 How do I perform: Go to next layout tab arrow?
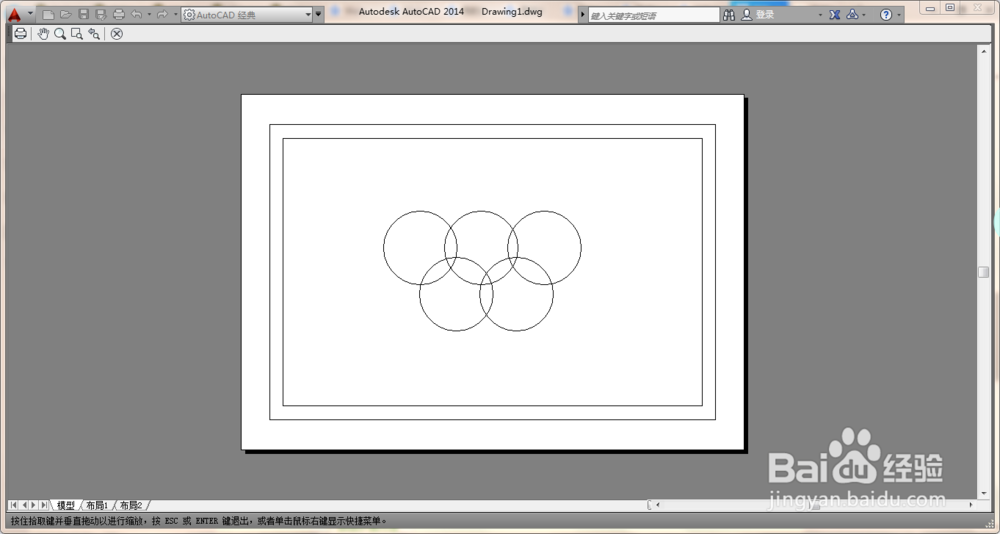click(x=33, y=505)
